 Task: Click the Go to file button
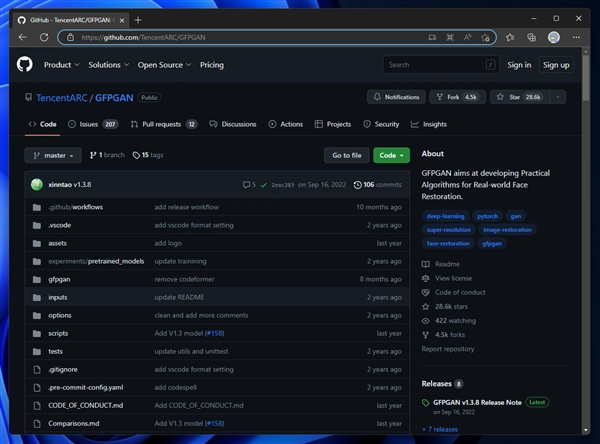pos(347,155)
